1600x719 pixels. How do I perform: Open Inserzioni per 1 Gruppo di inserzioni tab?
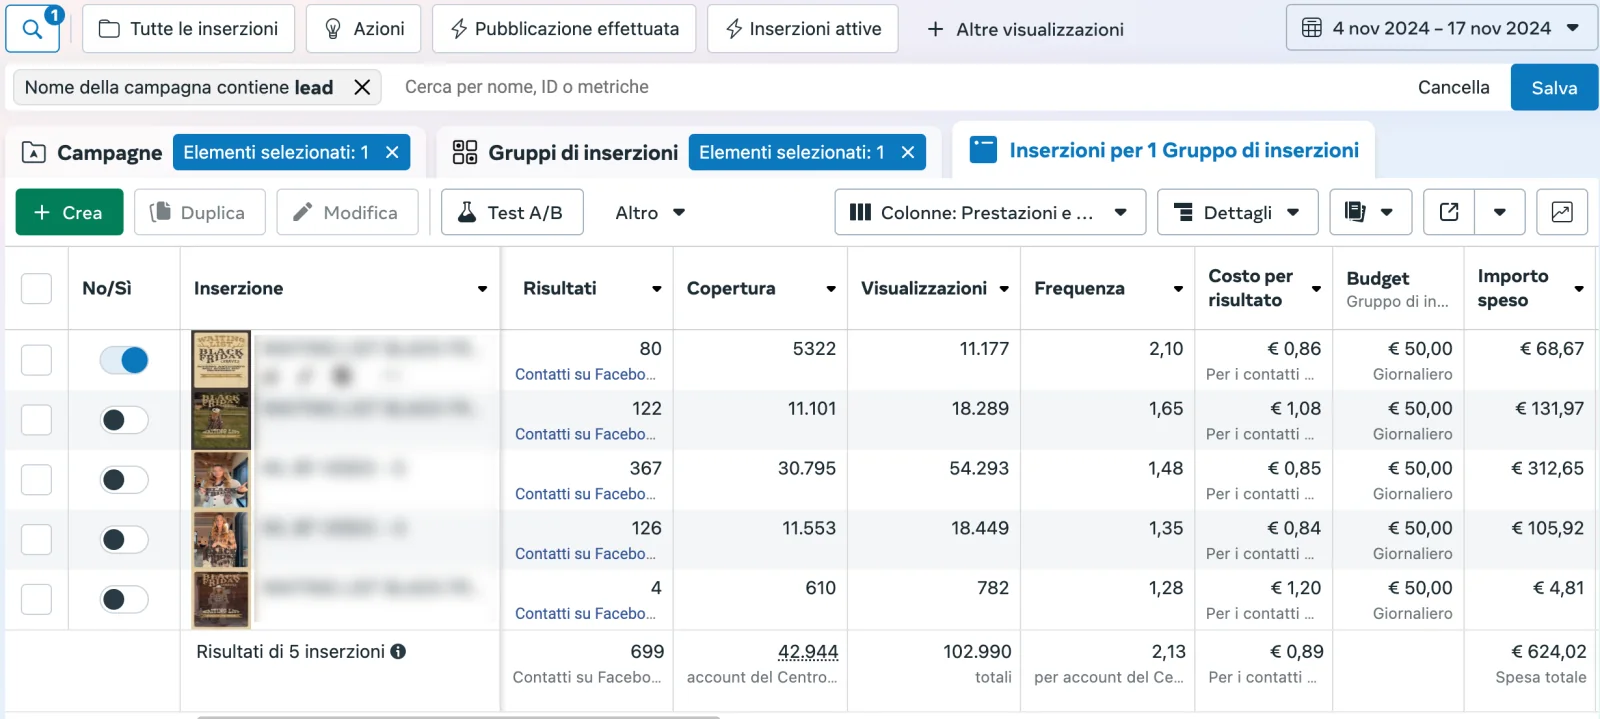1165,150
